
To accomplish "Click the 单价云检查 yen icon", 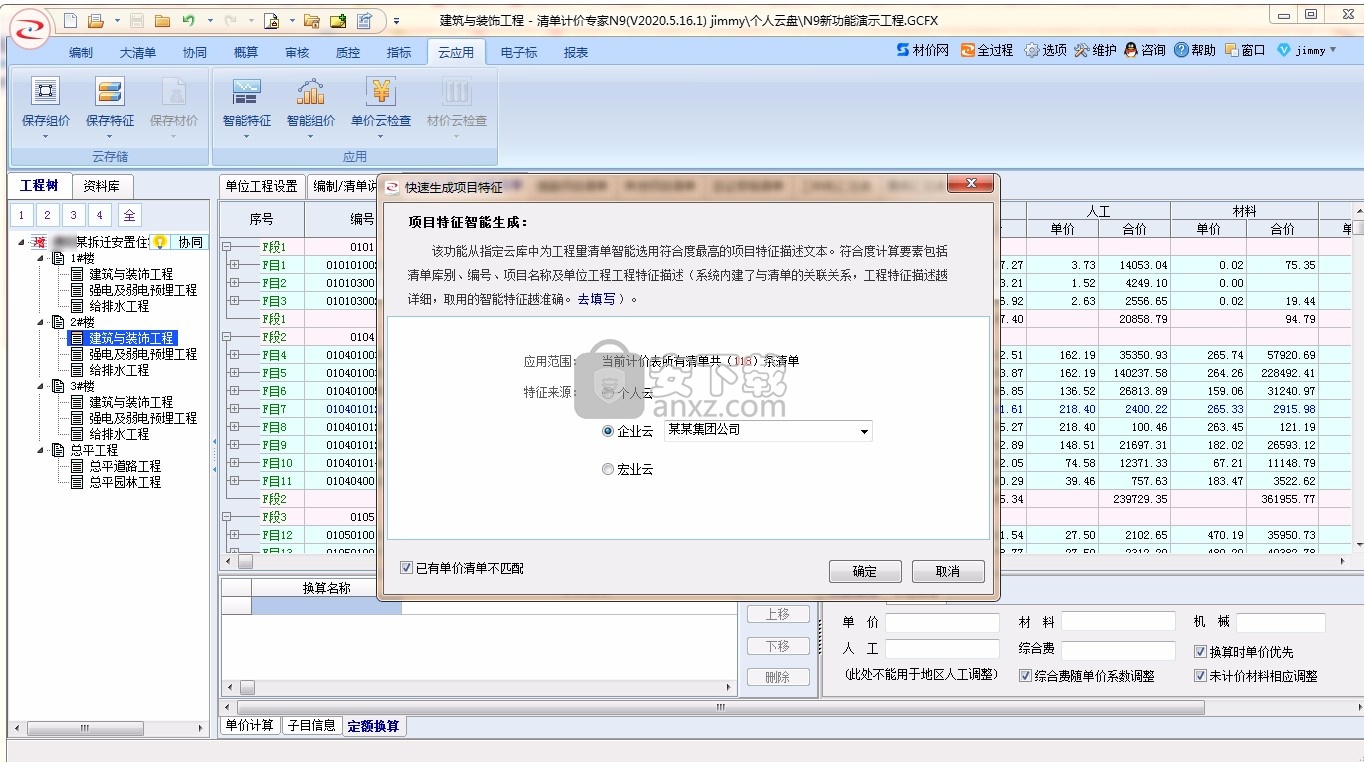I will tap(380, 92).
